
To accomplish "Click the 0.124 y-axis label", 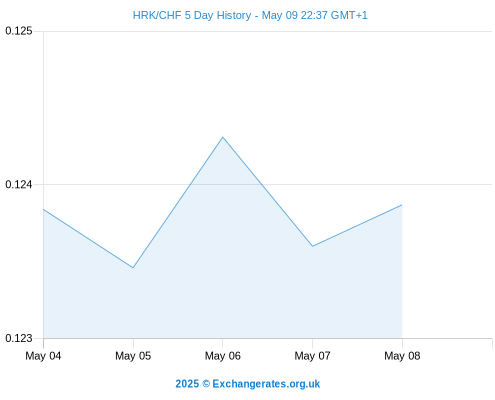I will pyautogui.click(x=19, y=184).
